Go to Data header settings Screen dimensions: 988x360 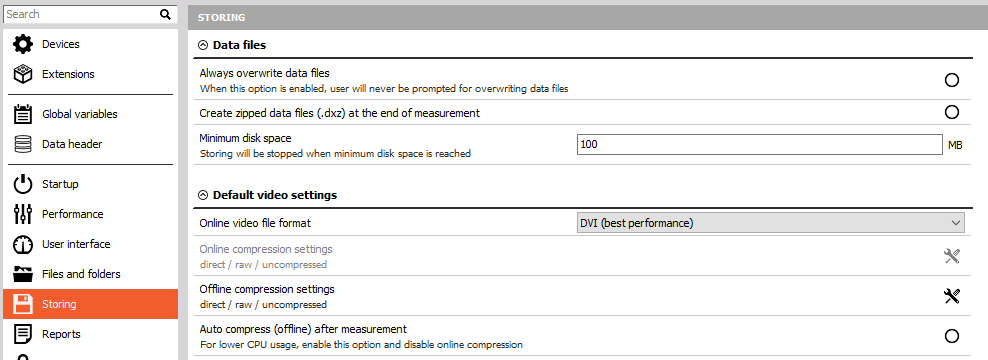tap(90, 144)
